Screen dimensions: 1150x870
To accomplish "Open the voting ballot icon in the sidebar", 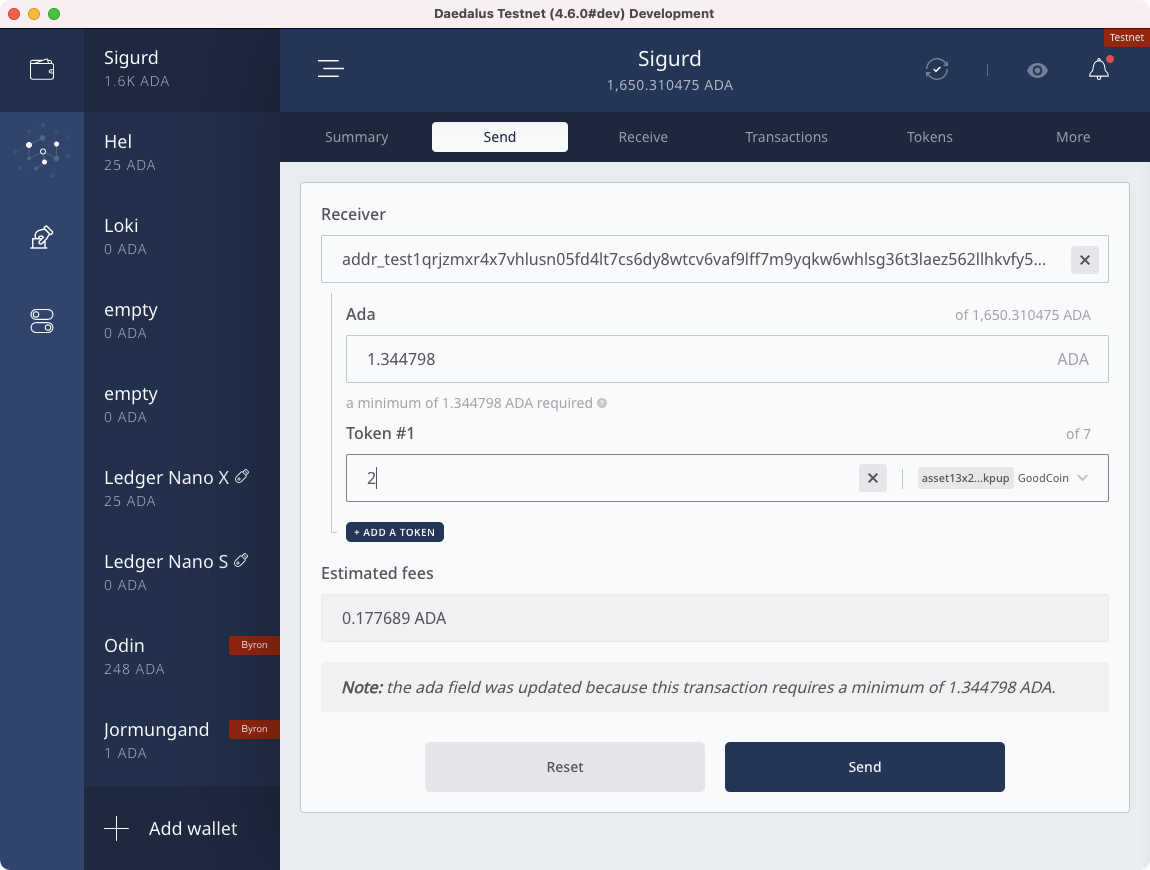I will click(42, 238).
